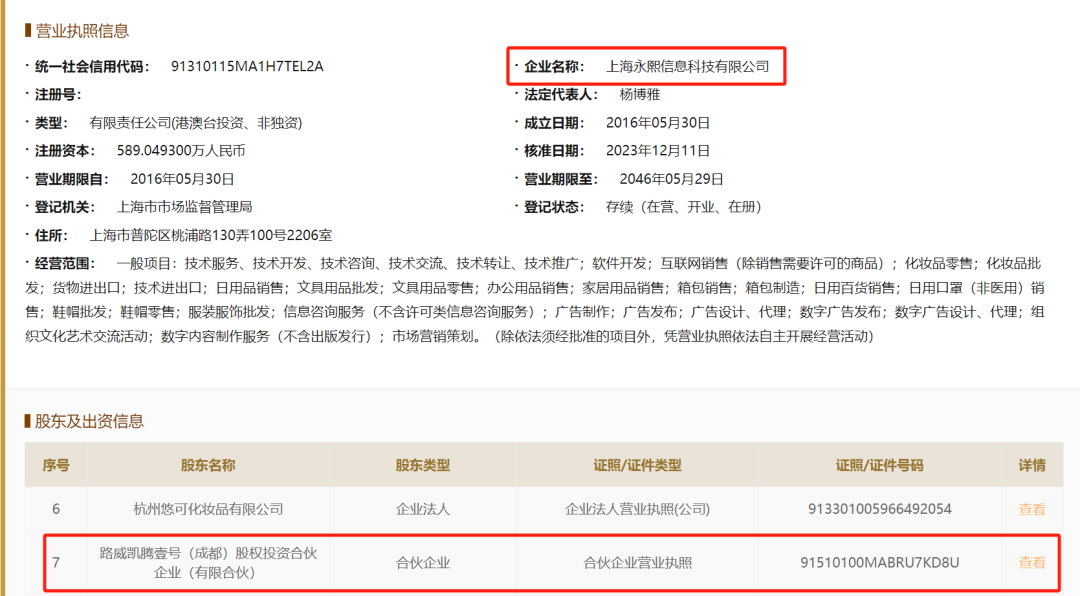
Task: Click row number 6 cell
Action: coord(56,509)
